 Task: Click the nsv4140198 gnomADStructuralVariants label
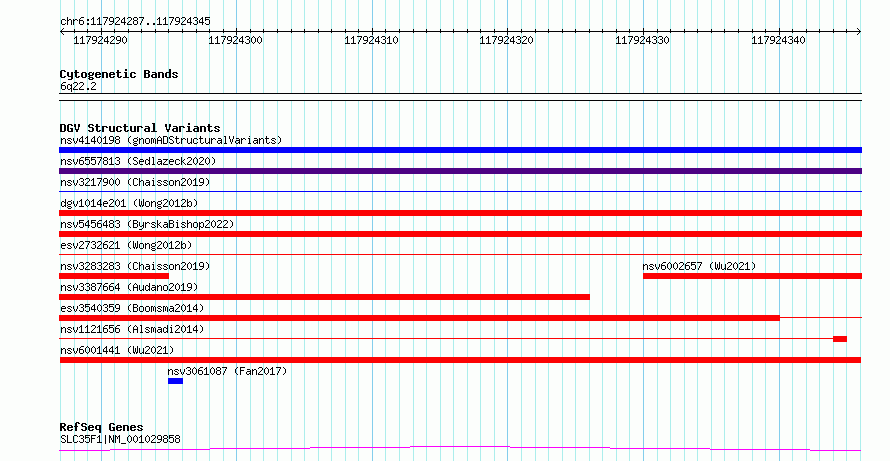pos(171,140)
